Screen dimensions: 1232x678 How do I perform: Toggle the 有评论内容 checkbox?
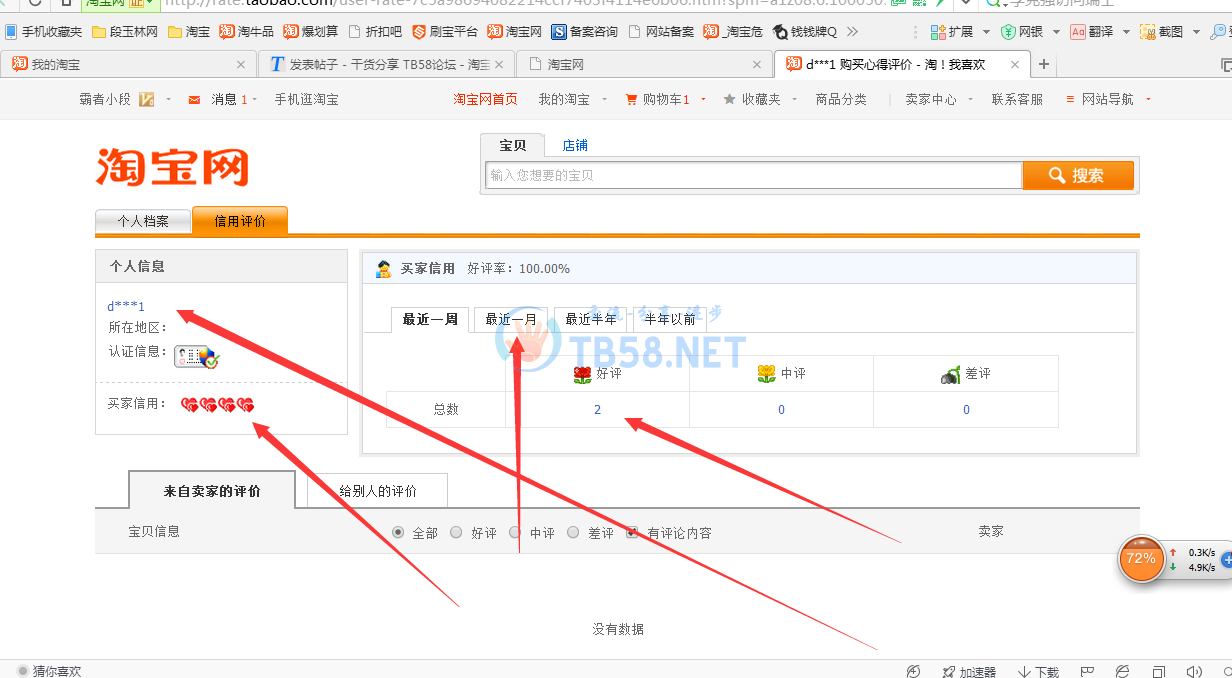(632, 533)
